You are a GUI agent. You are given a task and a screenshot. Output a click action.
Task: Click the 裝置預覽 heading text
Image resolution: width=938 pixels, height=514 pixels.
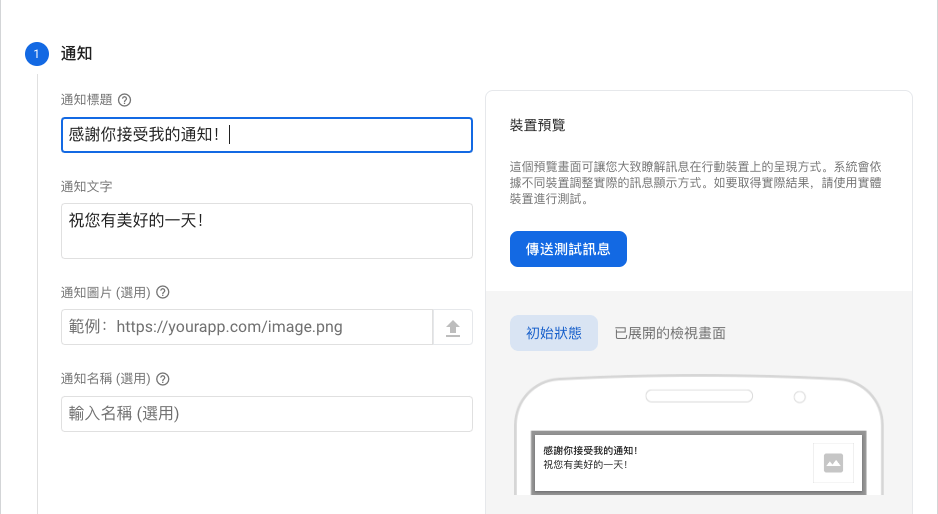(x=537, y=125)
